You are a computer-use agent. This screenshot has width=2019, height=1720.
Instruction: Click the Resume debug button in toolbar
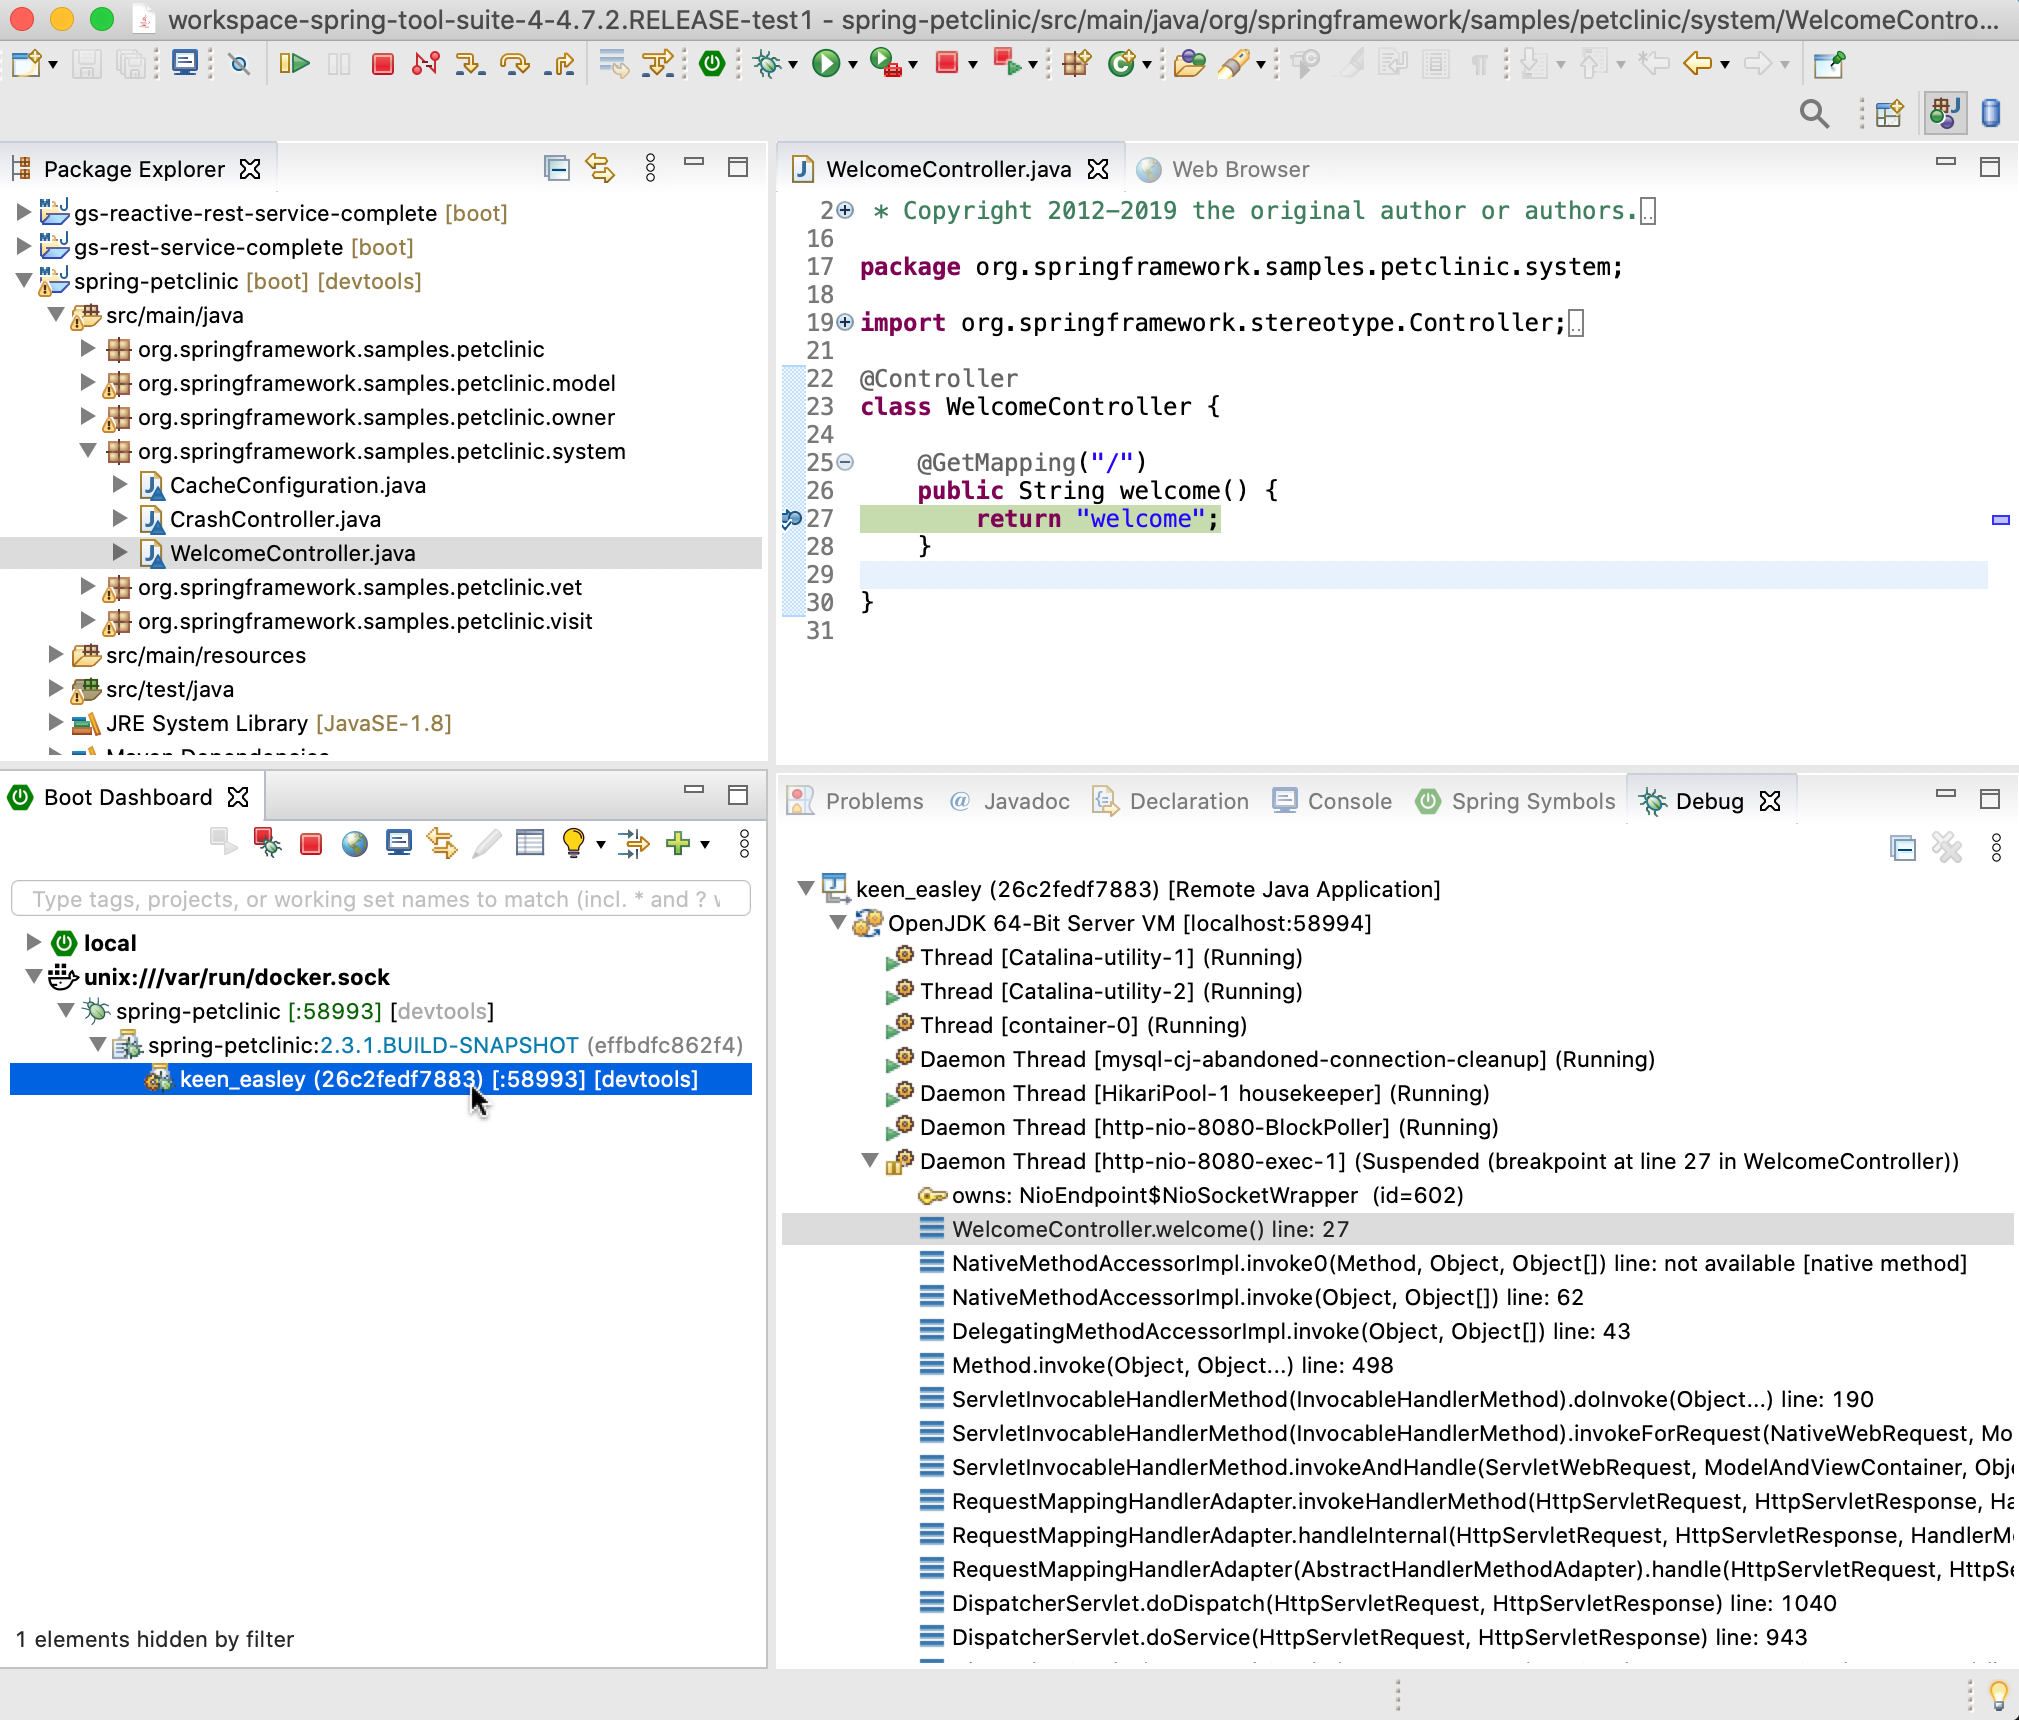point(294,65)
